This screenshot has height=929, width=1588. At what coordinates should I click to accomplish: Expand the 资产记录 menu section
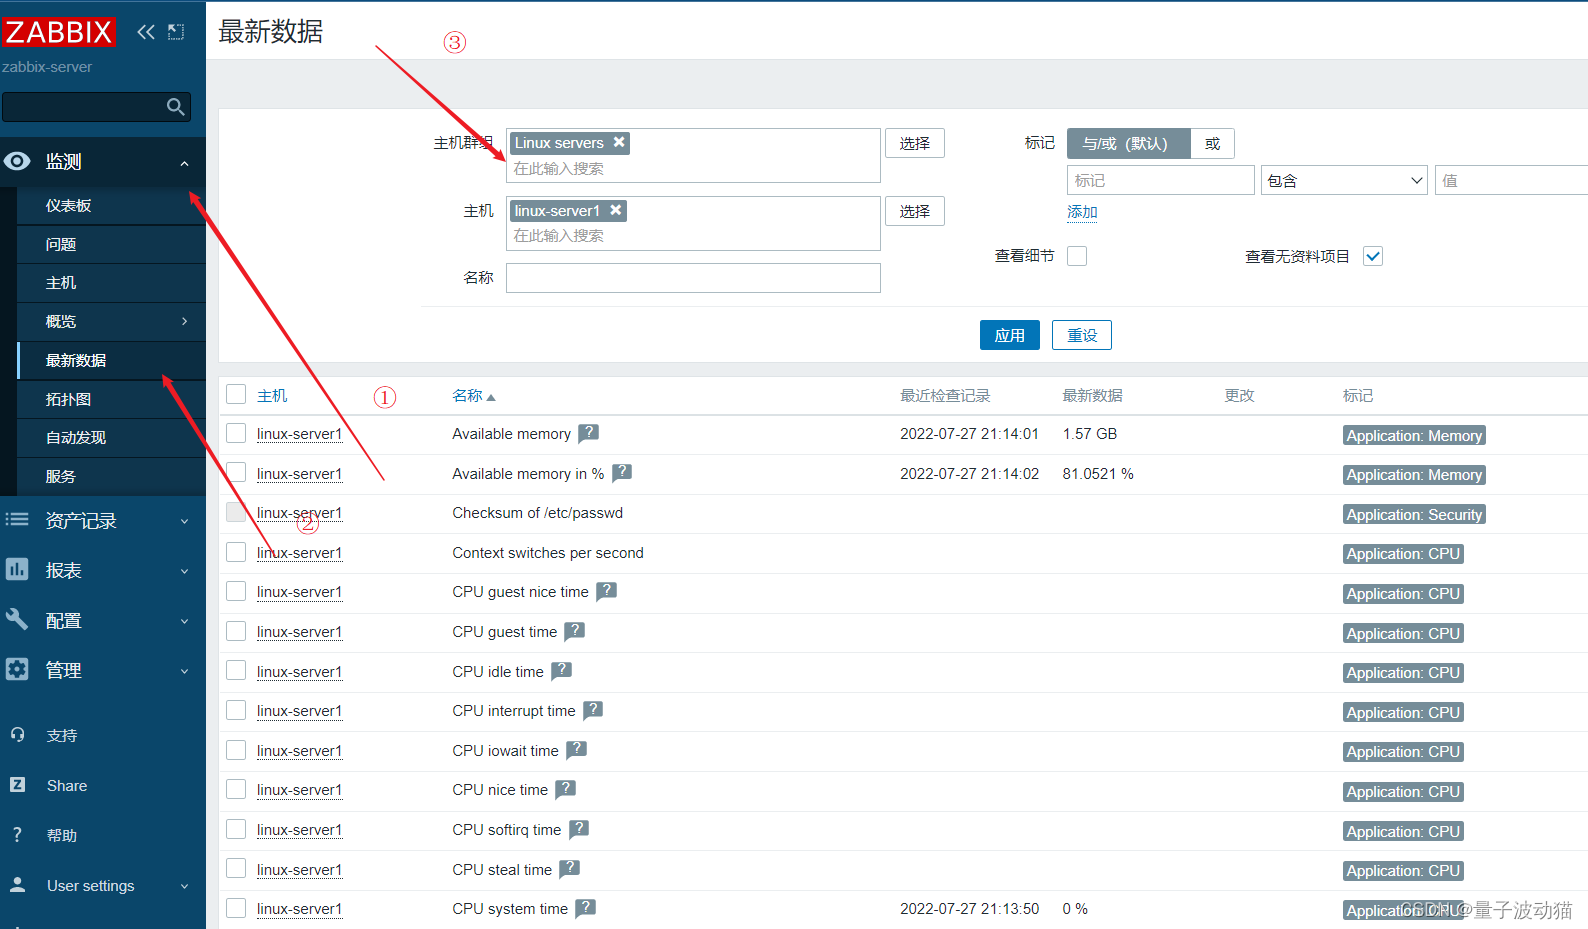184,521
